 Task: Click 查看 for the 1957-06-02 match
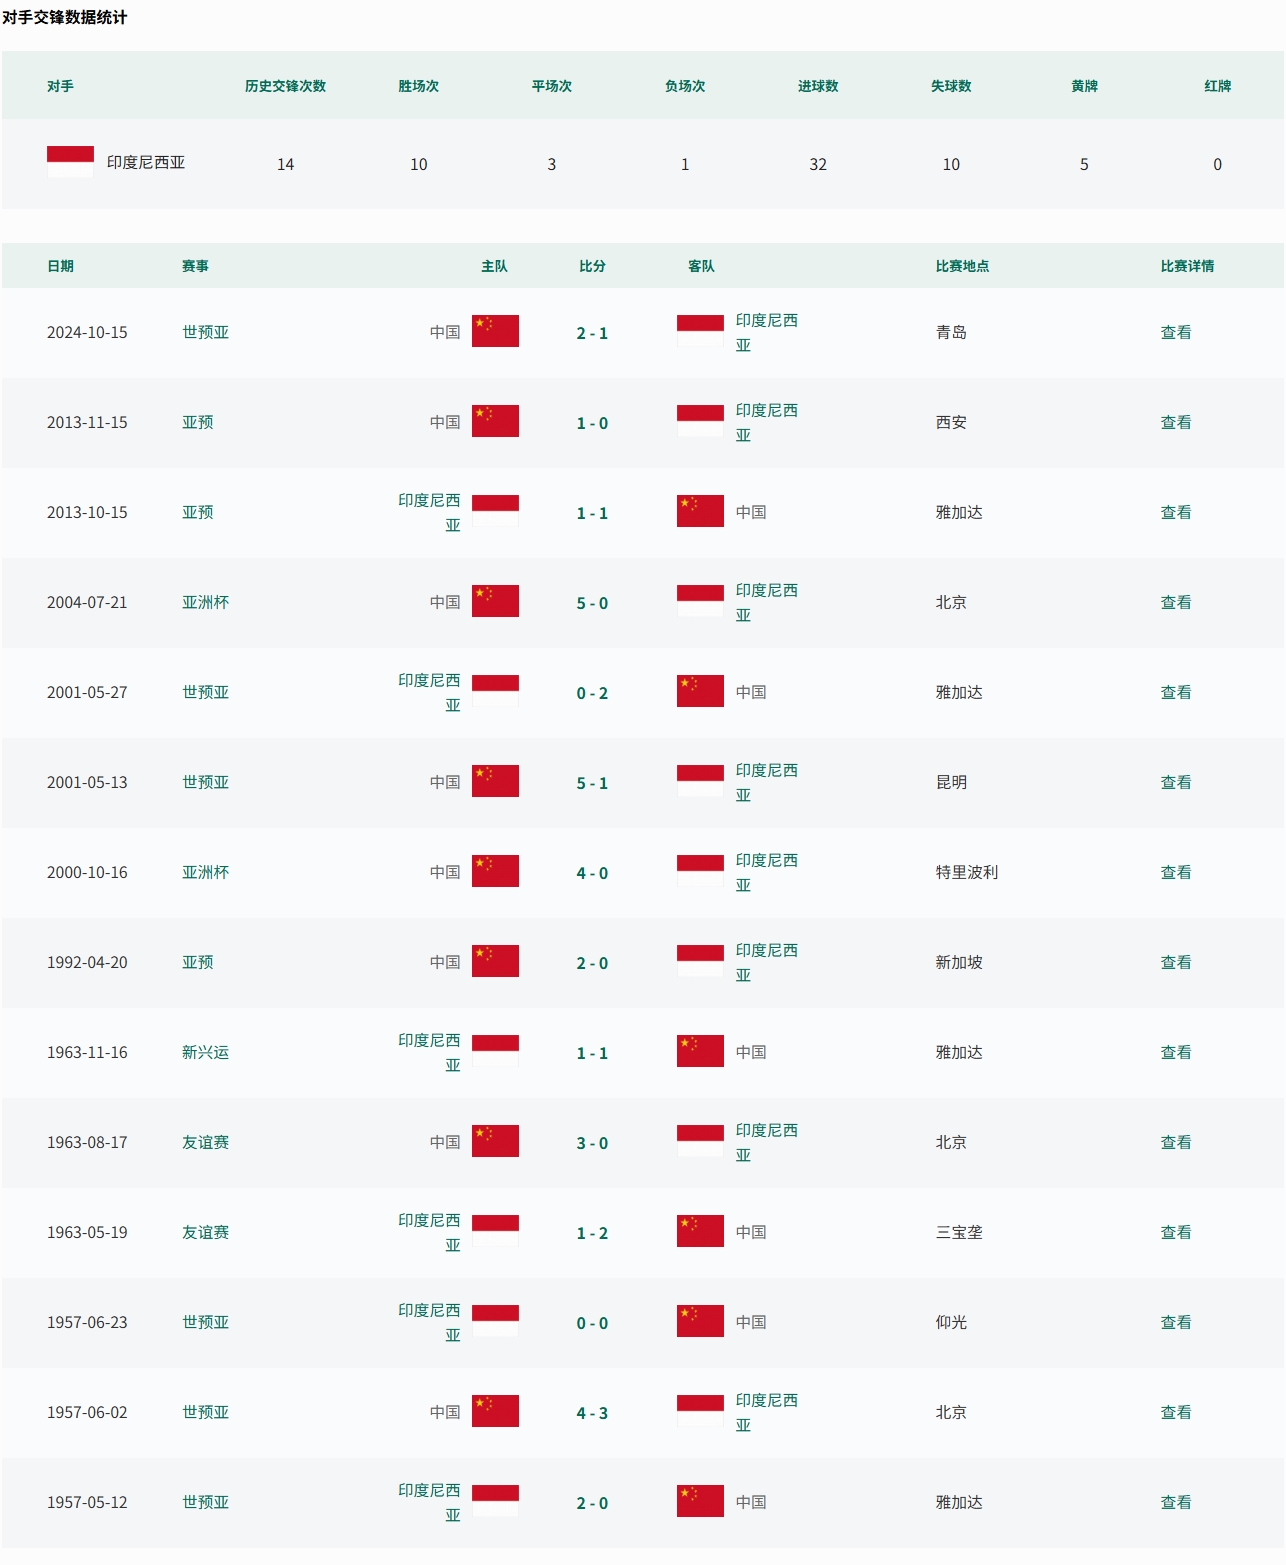click(x=1175, y=1412)
